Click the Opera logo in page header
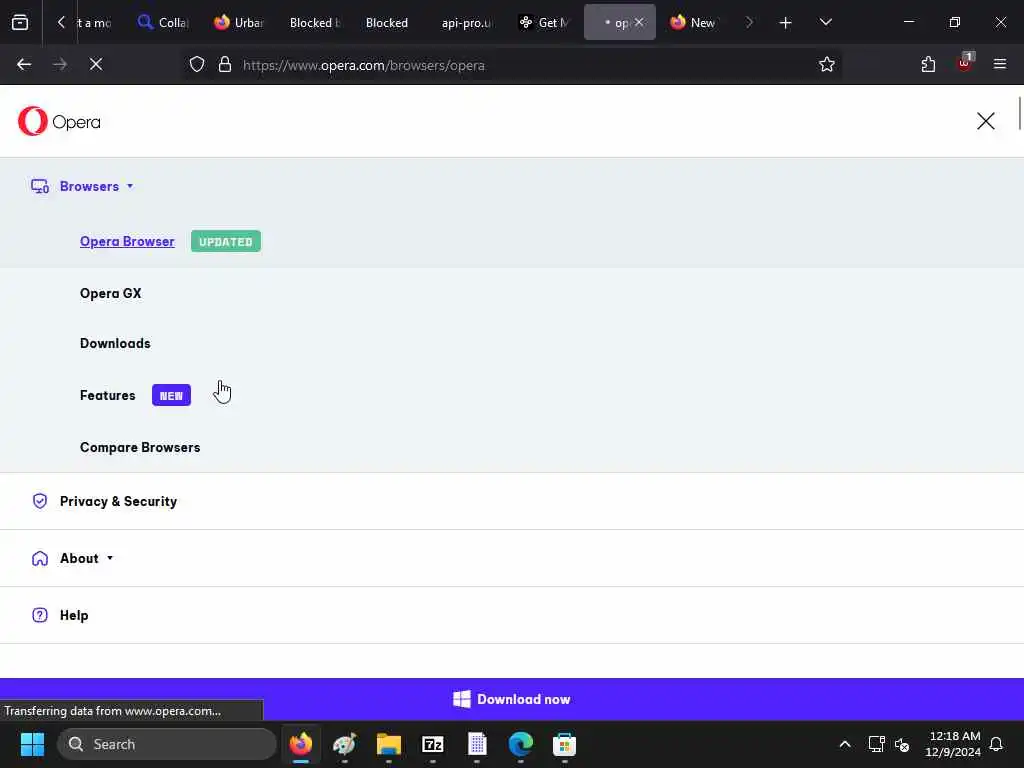The width and height of the screenshot is (1024, 768). tap(59, 121)
